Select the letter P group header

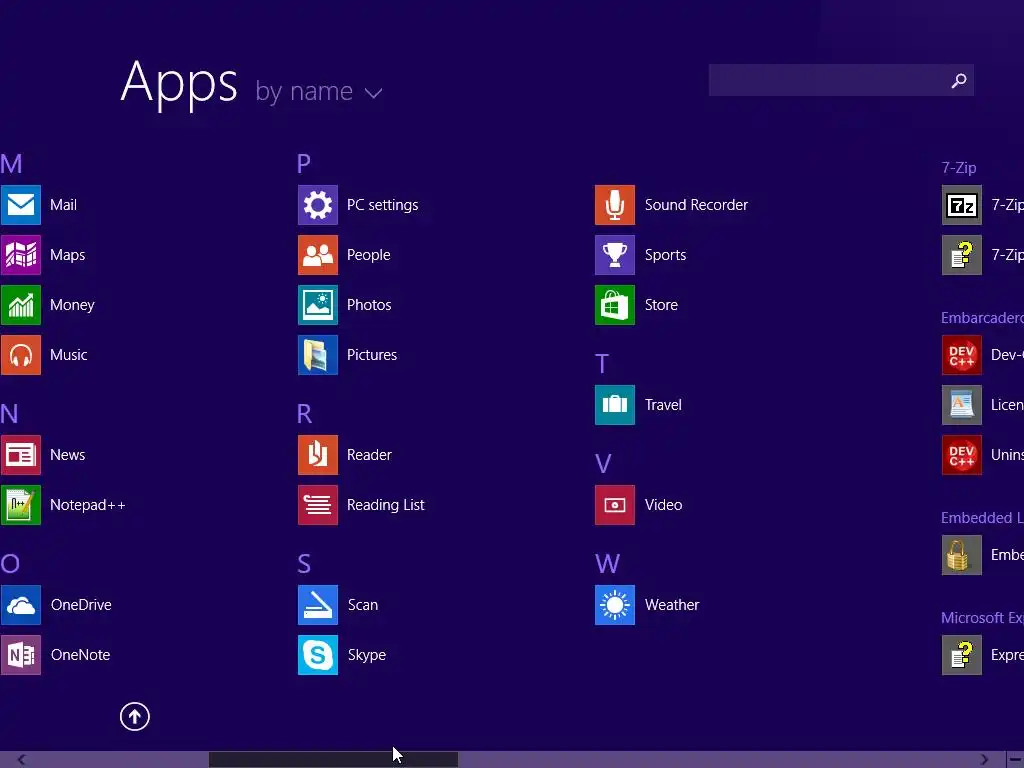[304, 164]
